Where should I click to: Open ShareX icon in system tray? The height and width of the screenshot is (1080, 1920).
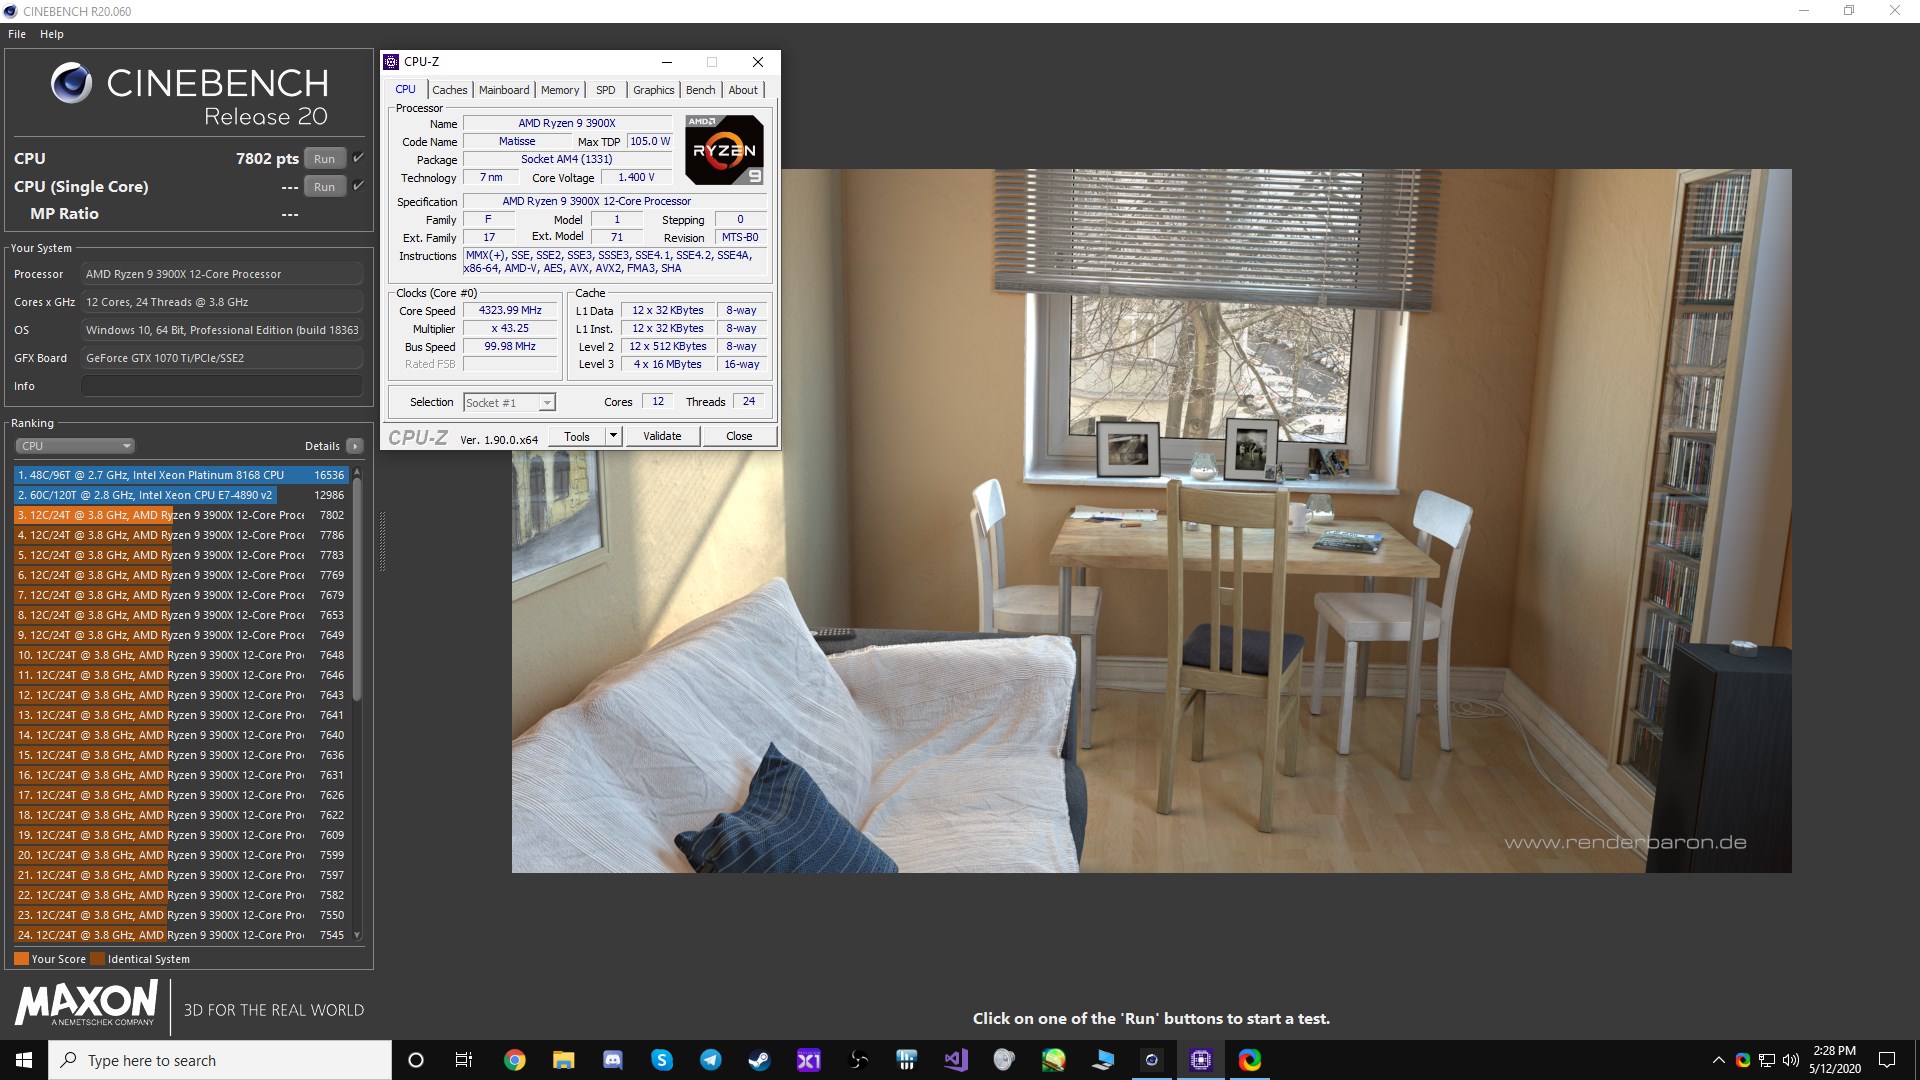(1743, 1060)
